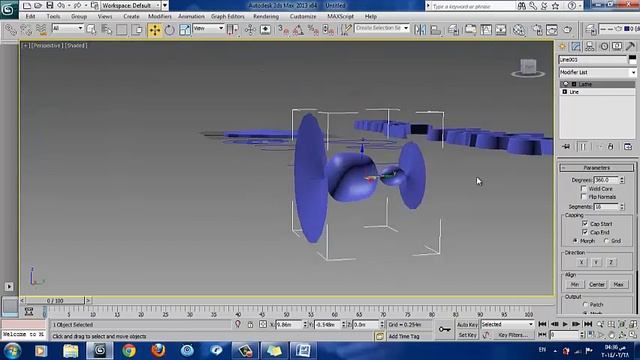Image resolution: width=640 pixels, height=360 pixels.
Task: Toggle Show End Result icon below stack
Action: [583, 147]
